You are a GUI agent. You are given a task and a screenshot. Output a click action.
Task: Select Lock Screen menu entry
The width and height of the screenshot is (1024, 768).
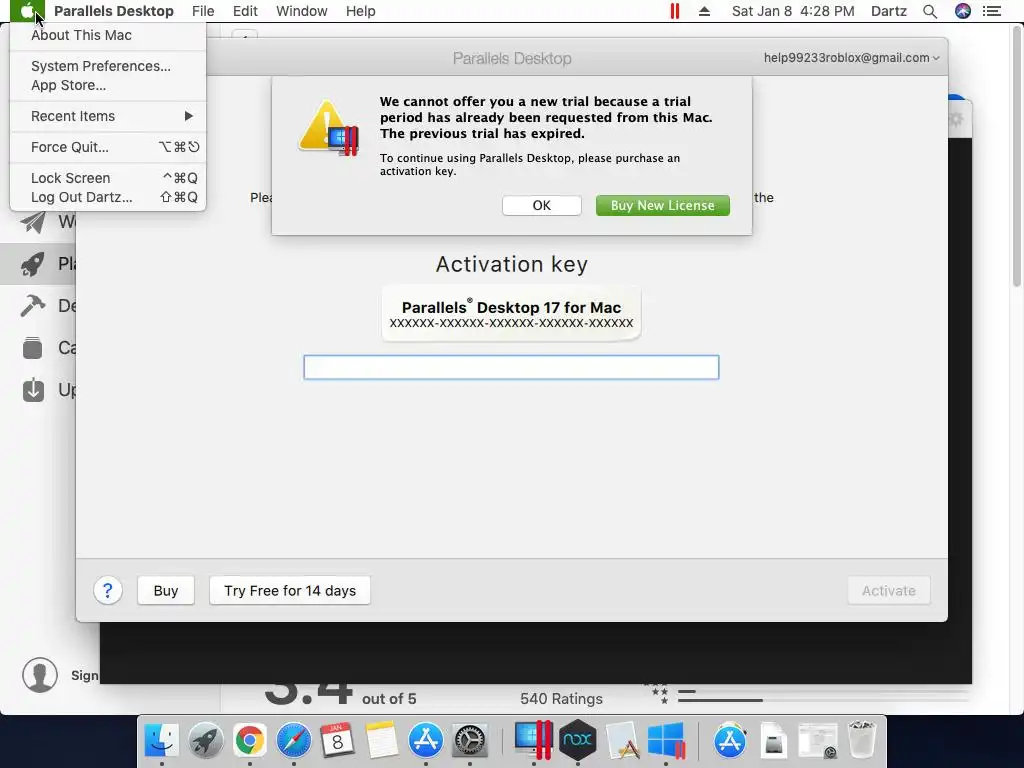pyautogui.click(x=108, y=178)
